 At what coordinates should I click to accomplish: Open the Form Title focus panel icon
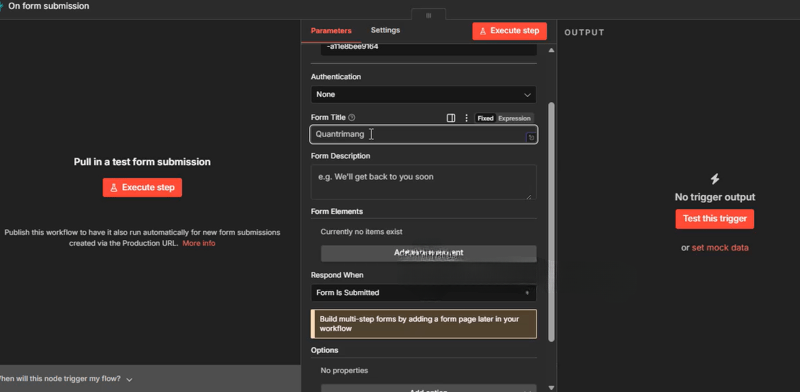(x=451, y=118)
